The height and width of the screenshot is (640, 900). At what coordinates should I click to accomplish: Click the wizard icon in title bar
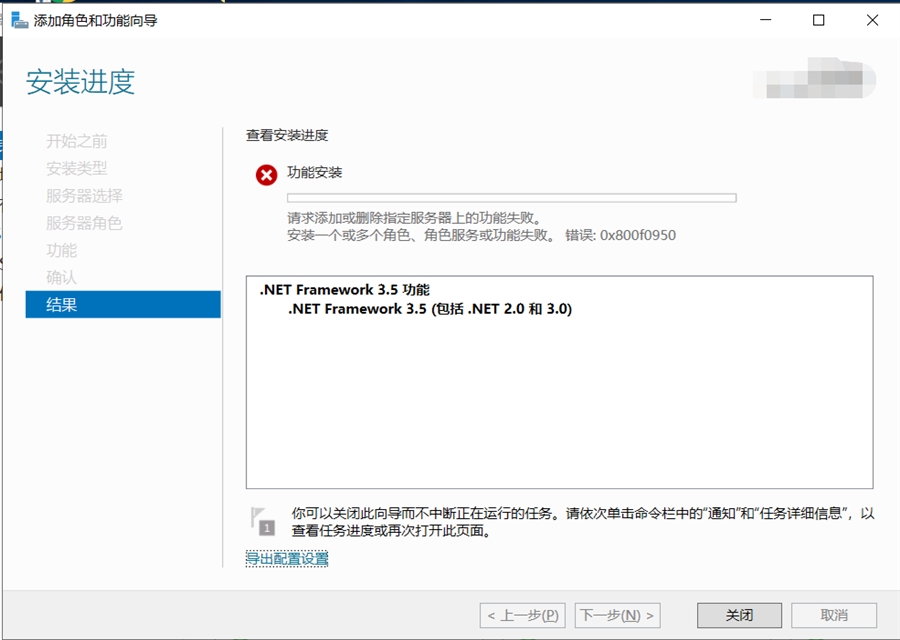tap(19, 20)
